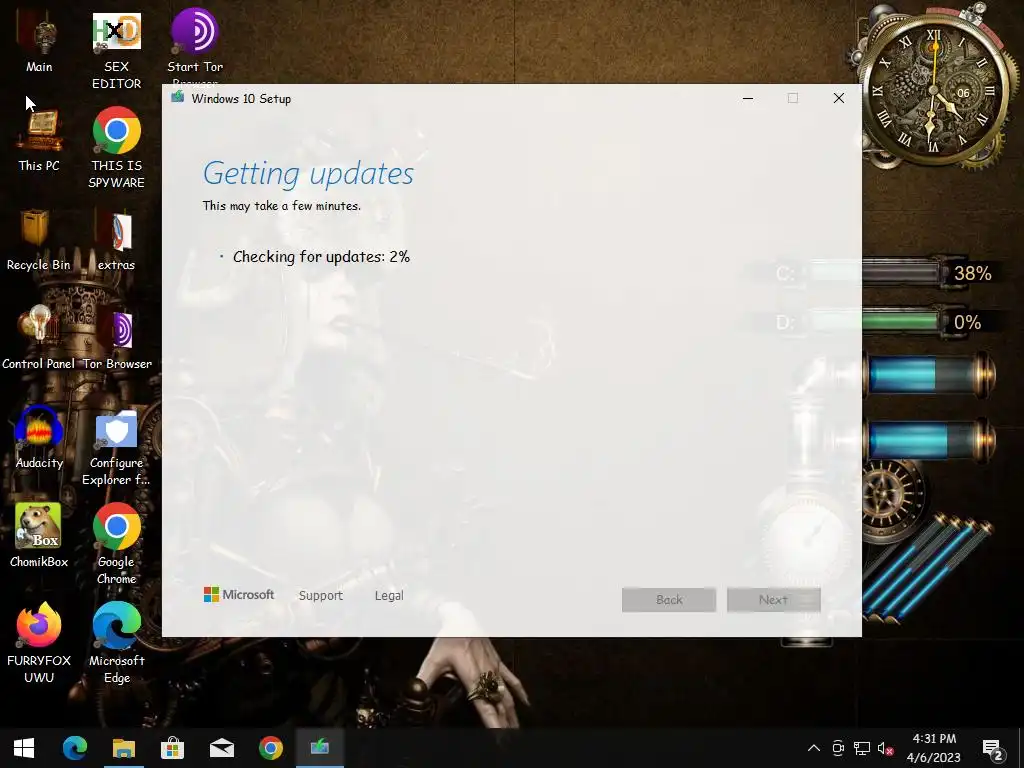The height and width of the screenshot is (768, 1024).
Task: Click the Meet Now tray icon
Action: coord(838,748)
